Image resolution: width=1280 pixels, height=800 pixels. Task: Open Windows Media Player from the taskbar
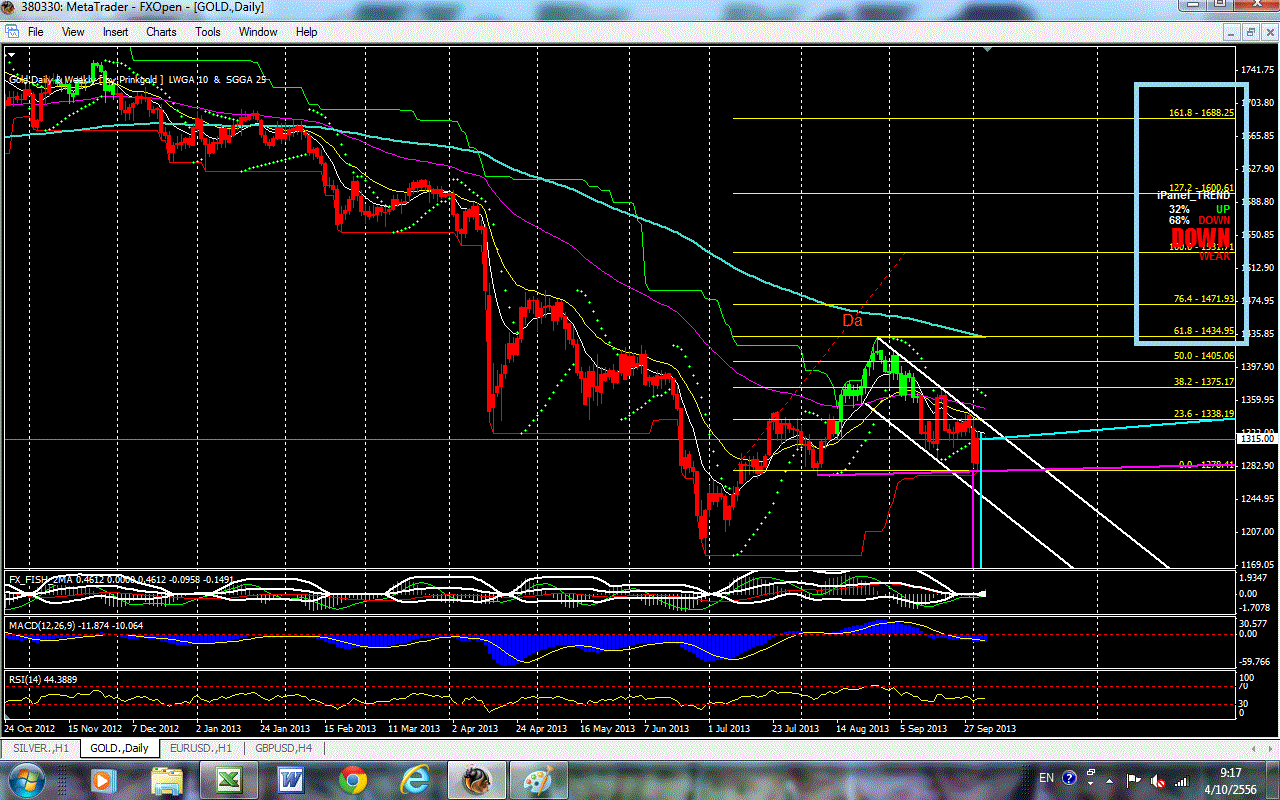point(102,779)
